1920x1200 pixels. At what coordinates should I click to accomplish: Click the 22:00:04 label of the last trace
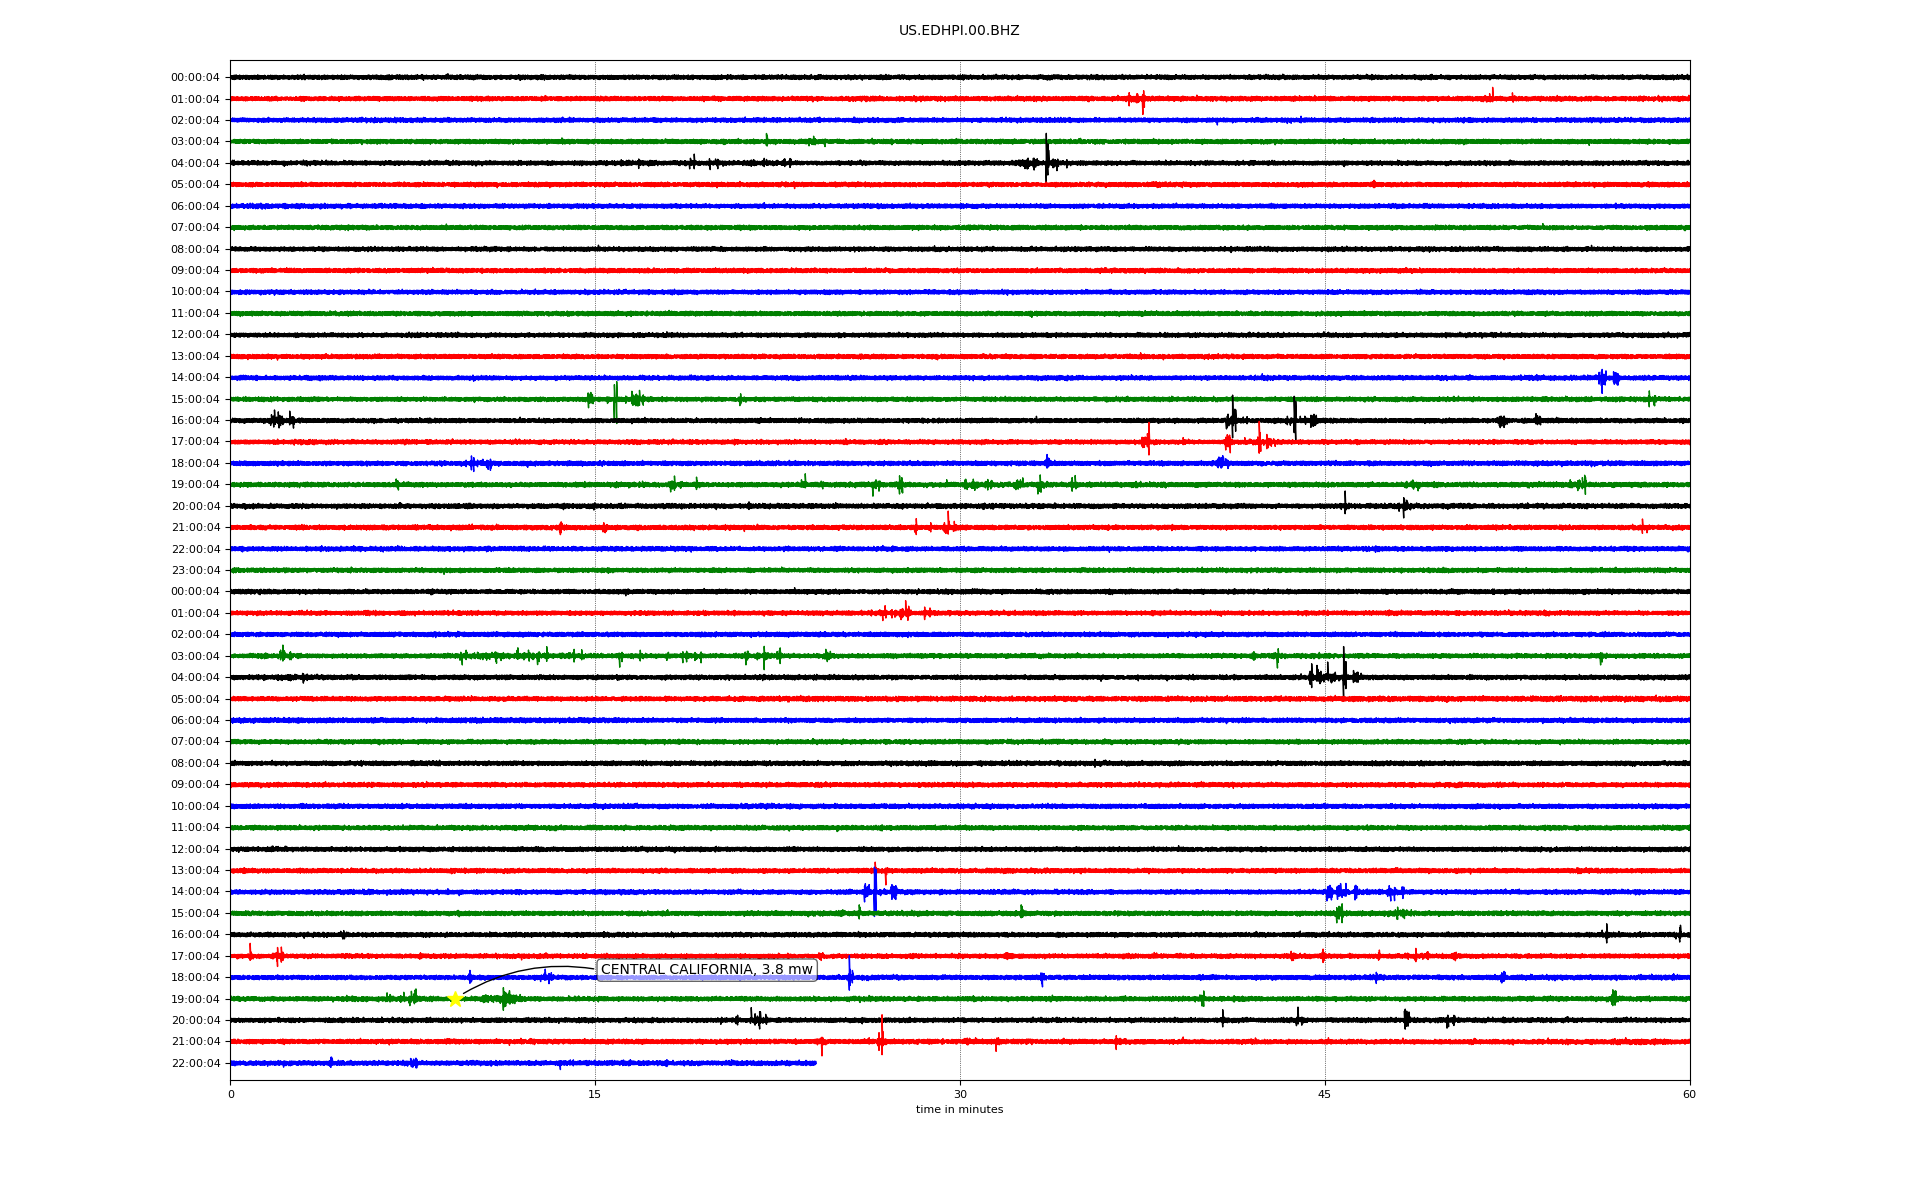tap(195, 1064)
